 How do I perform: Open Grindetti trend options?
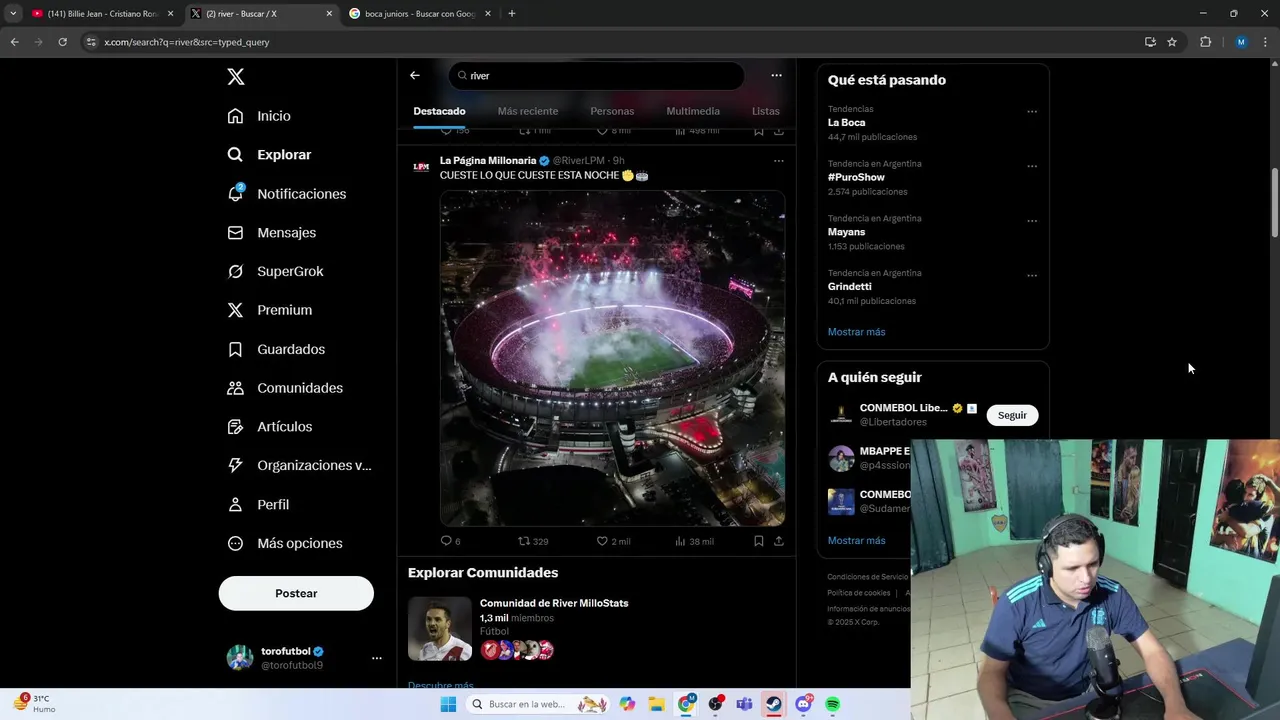click(x=1032, y=276)
